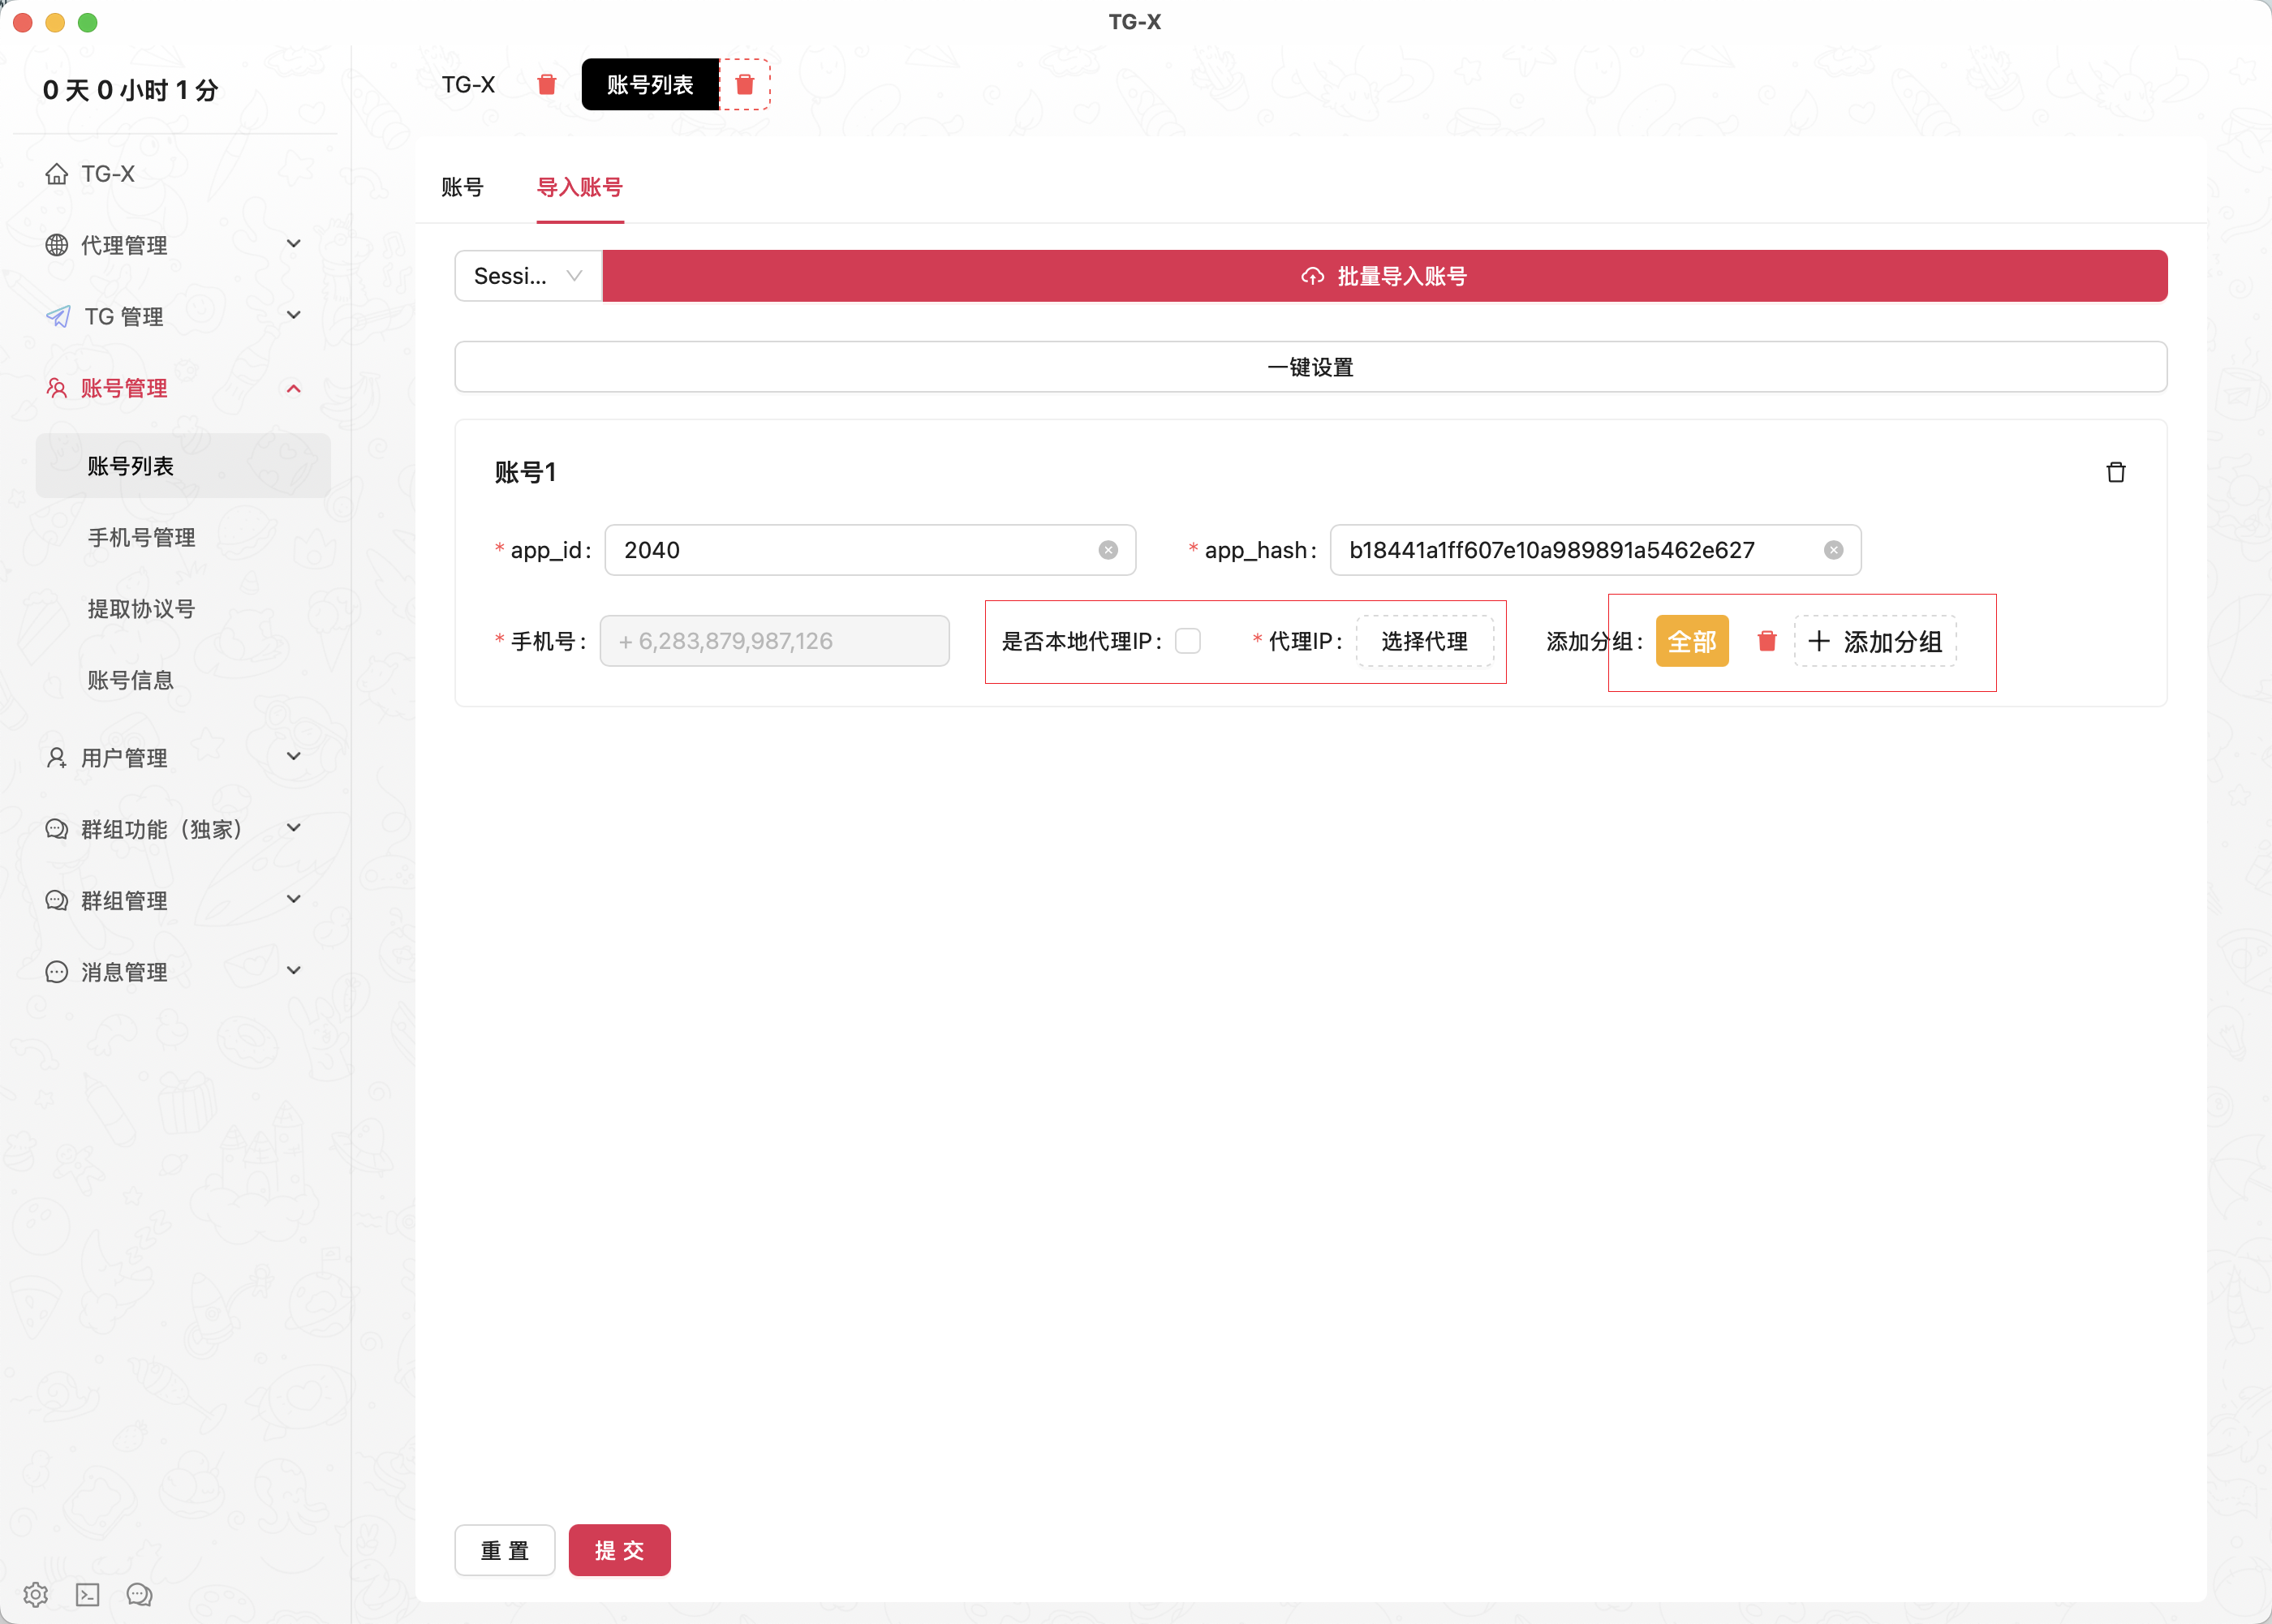Expand the TG 管理 menu chevron
Screen dimensions: 2272x1624
point(294,315)
